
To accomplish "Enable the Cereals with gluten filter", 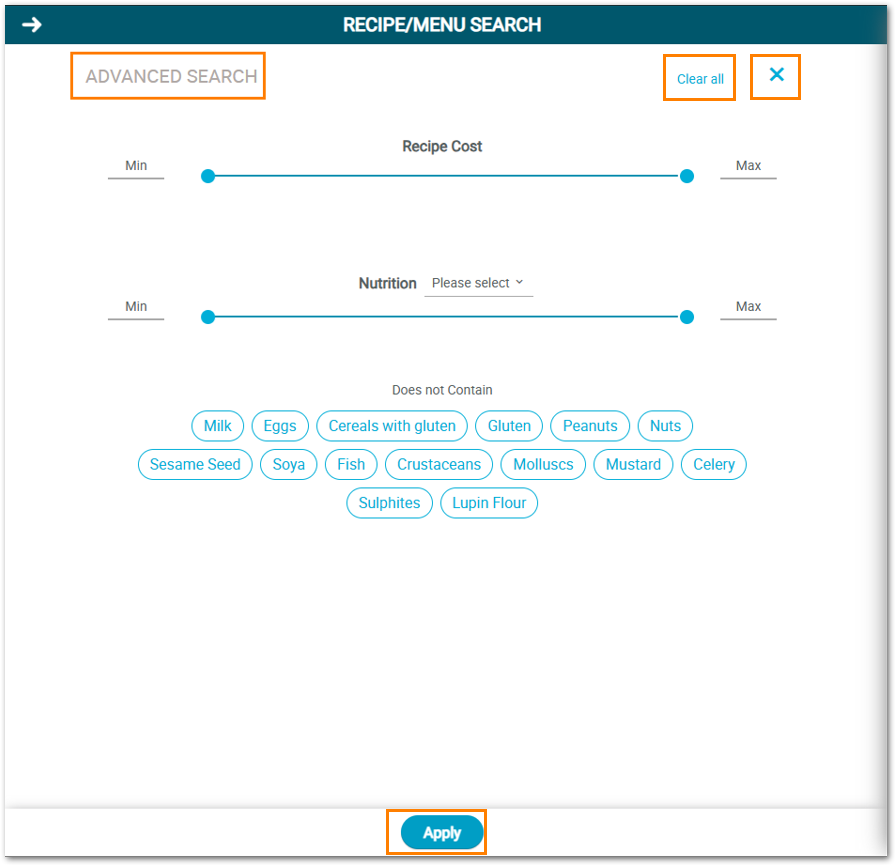I will tap(392, 426).
